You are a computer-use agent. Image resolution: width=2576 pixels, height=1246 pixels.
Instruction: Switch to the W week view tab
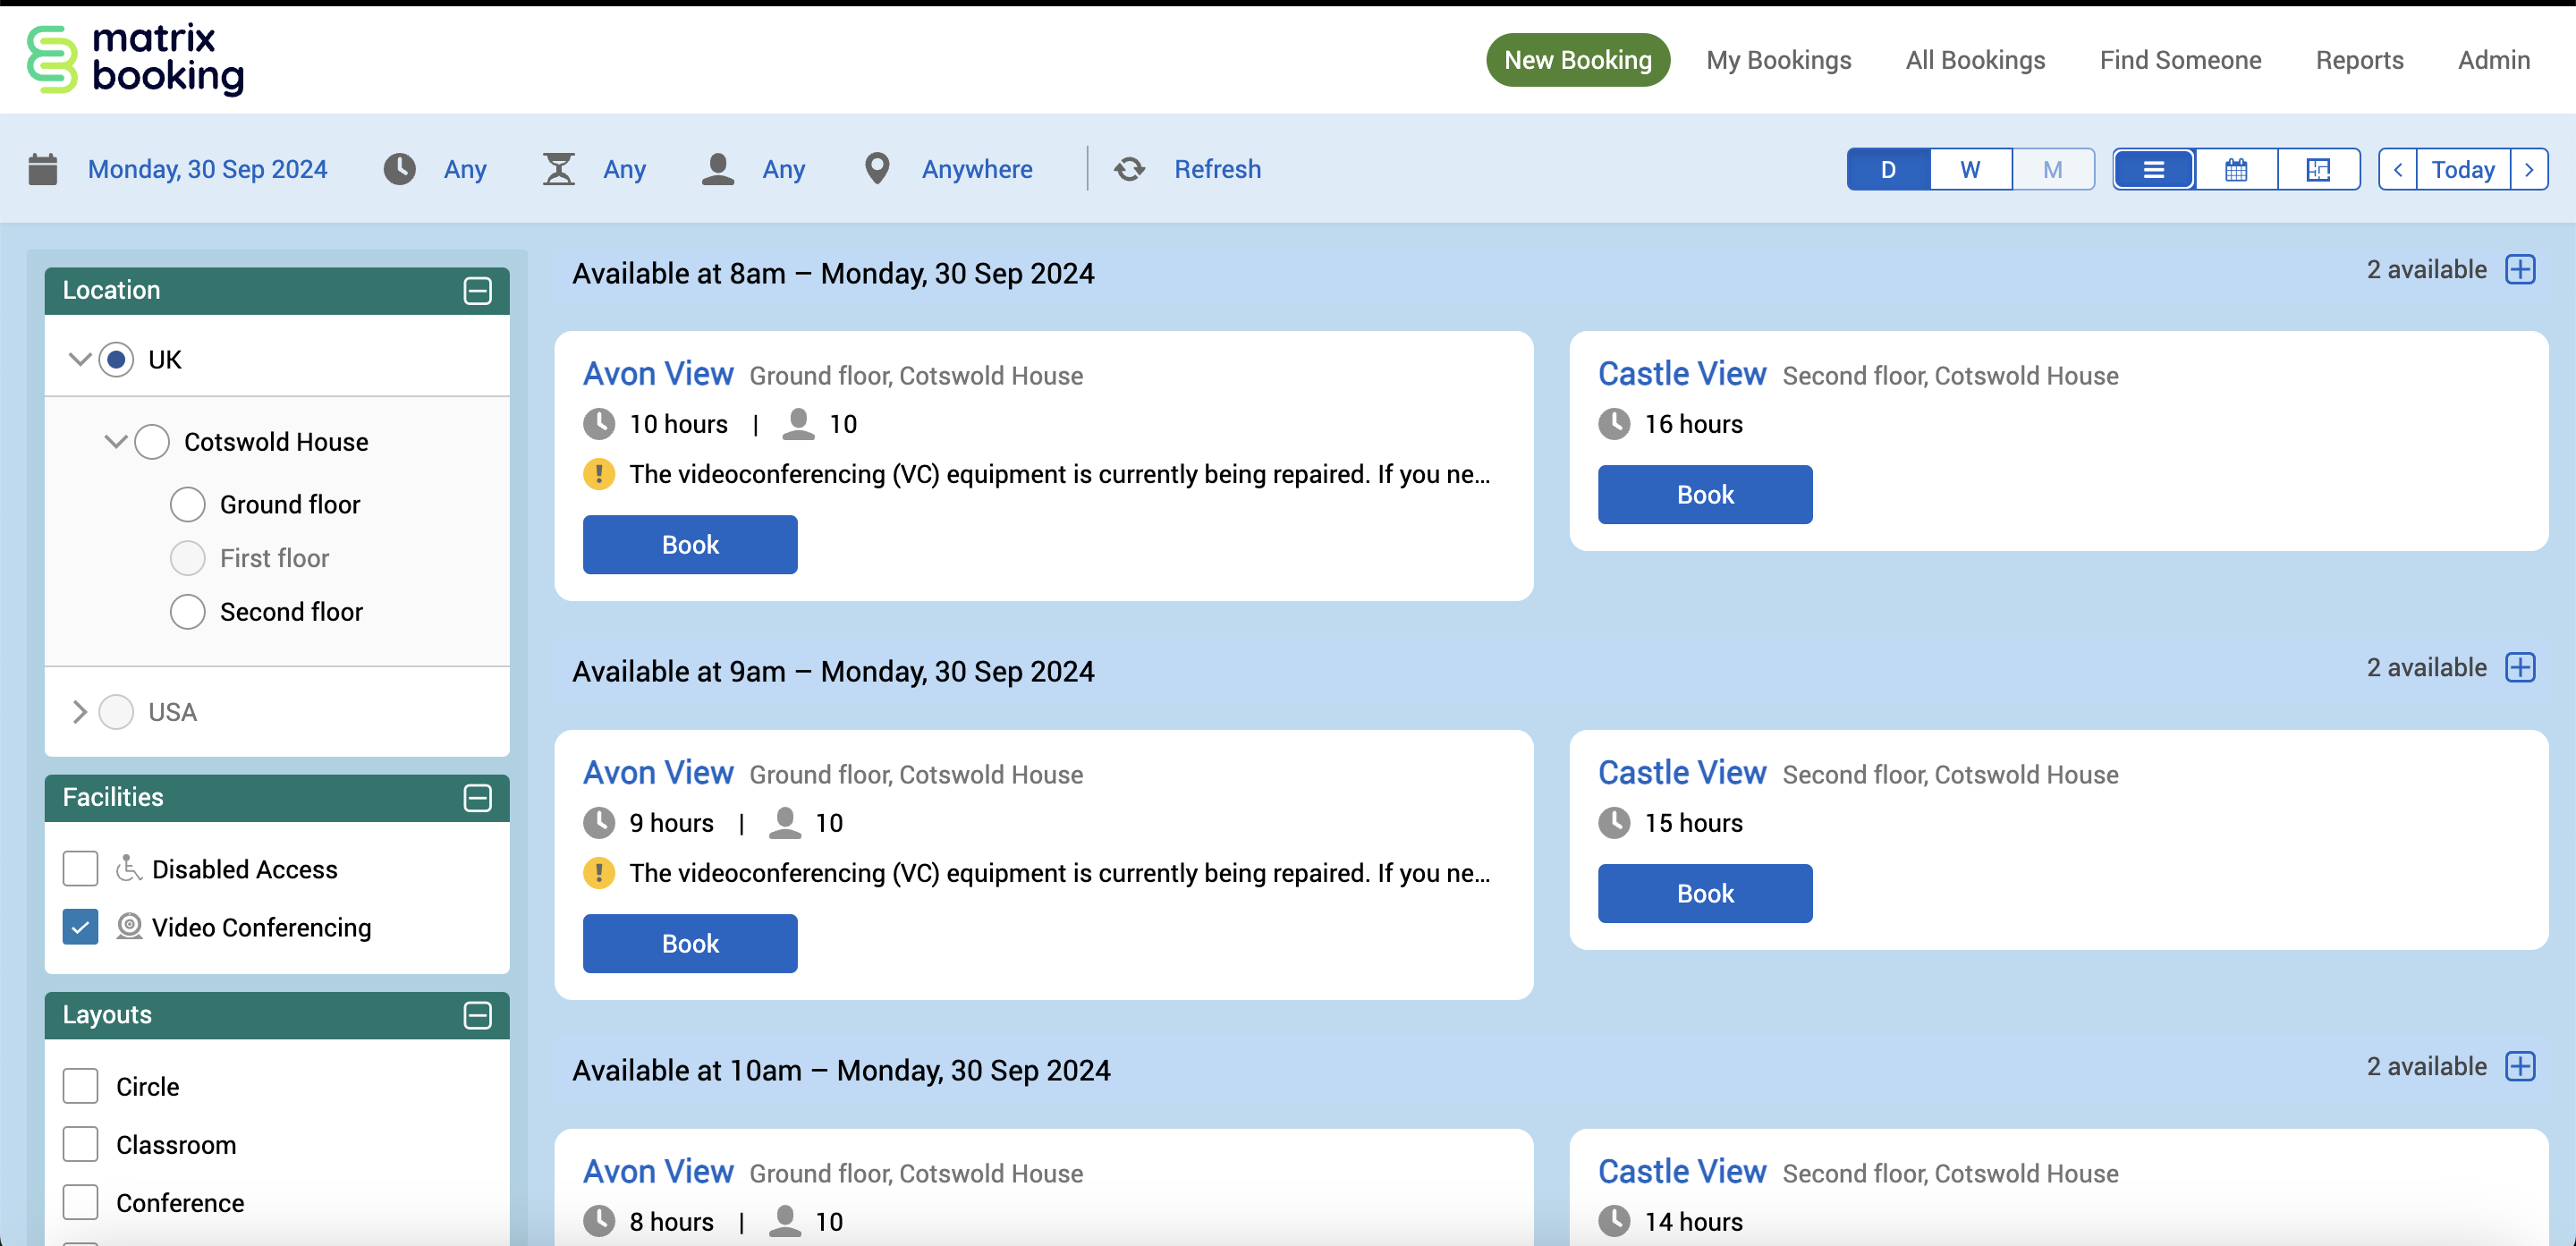pos(1970,169)
